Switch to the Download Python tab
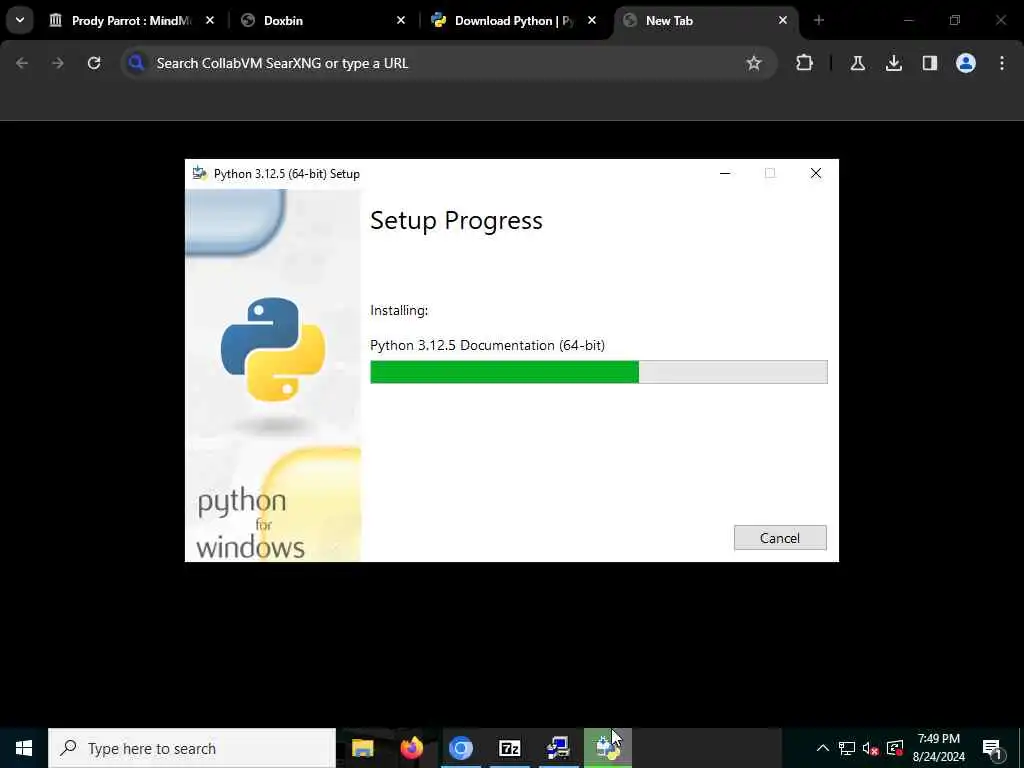This screenshot has width=1024, height=768. [x=515, y=21]
